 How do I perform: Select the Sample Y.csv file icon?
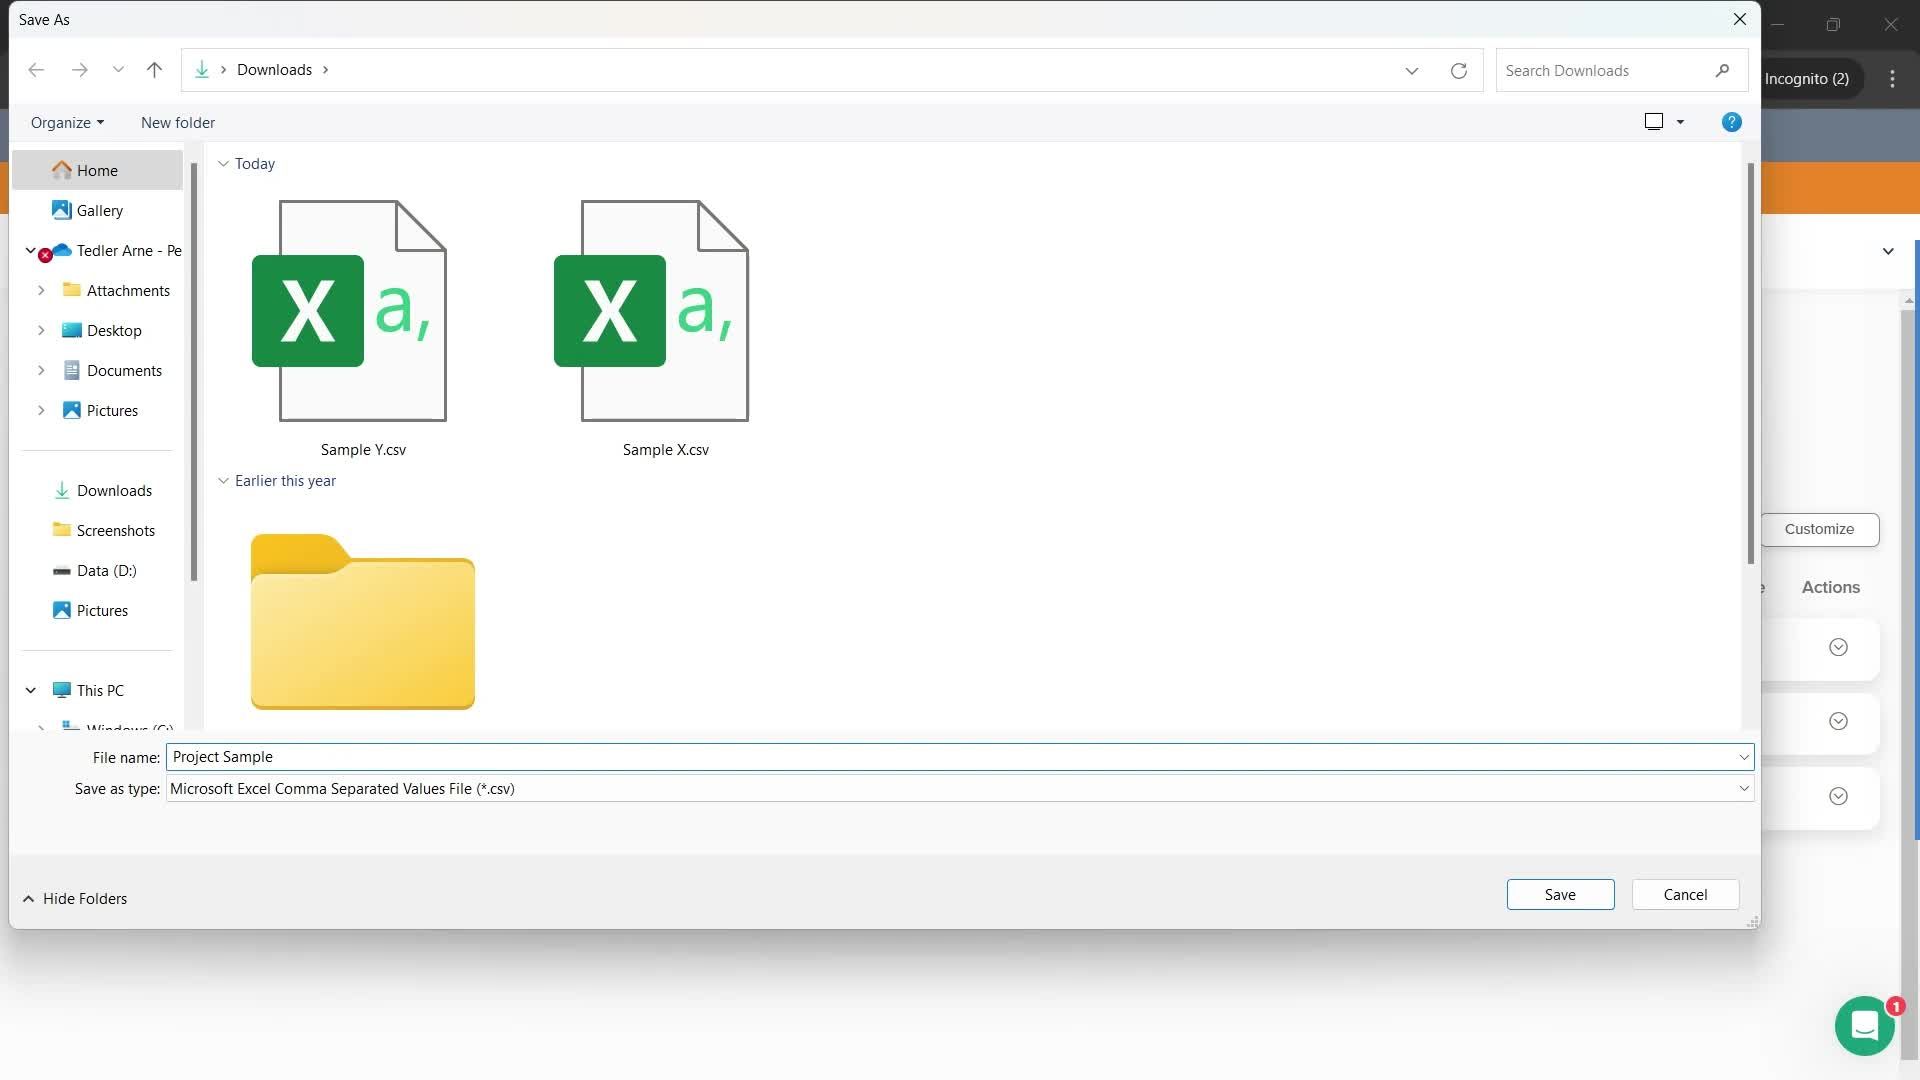[x=349, y=311]
